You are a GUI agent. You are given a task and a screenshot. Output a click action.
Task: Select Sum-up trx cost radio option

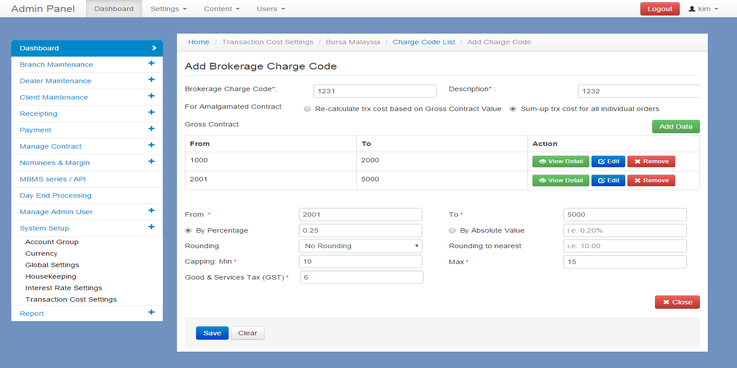pyautogui.click(x=513, y=109)
